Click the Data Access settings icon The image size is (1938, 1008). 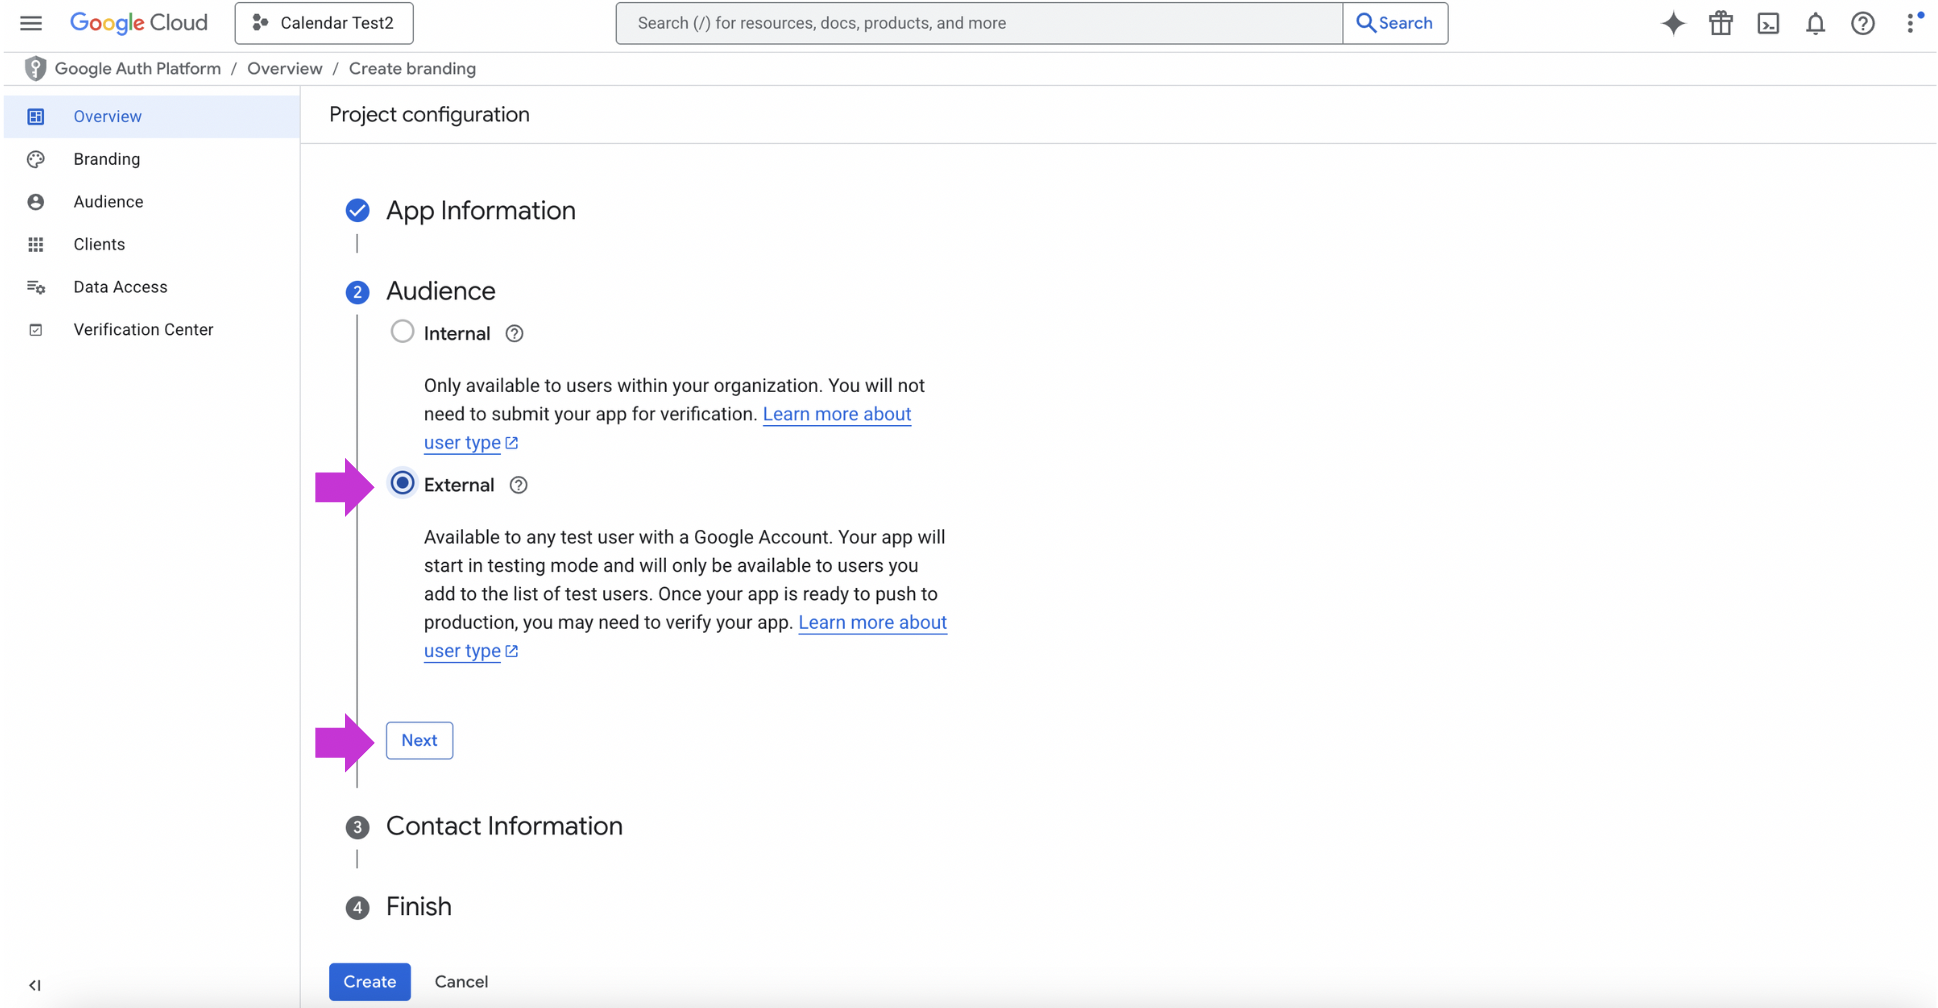pyautogui.click(x=36, y=287)
